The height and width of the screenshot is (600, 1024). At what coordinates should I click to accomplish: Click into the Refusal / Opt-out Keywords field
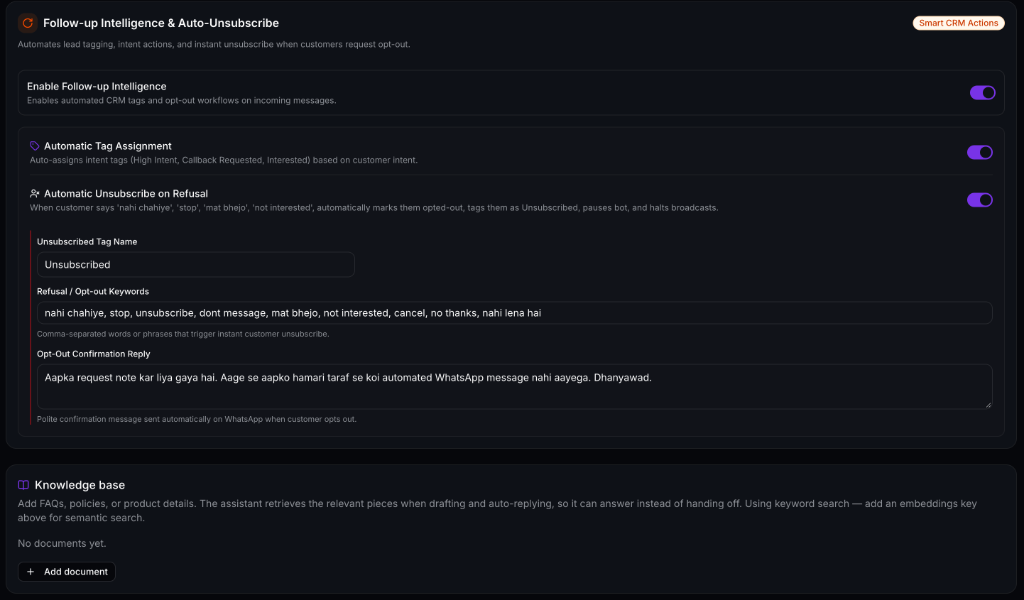pyautogui.click(x=515, y=313)
